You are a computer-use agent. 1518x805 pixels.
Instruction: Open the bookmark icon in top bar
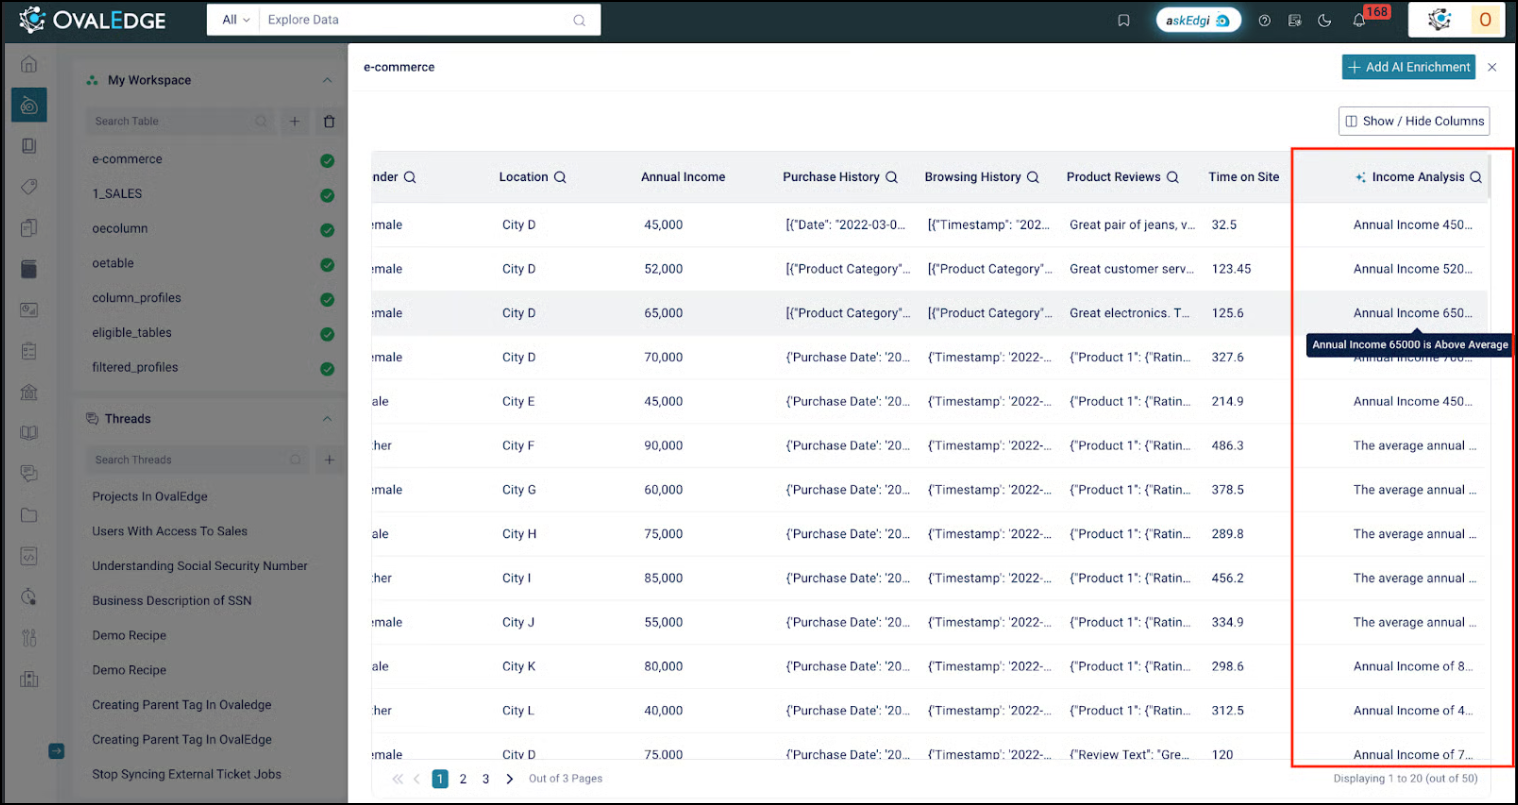[1124, 20]
